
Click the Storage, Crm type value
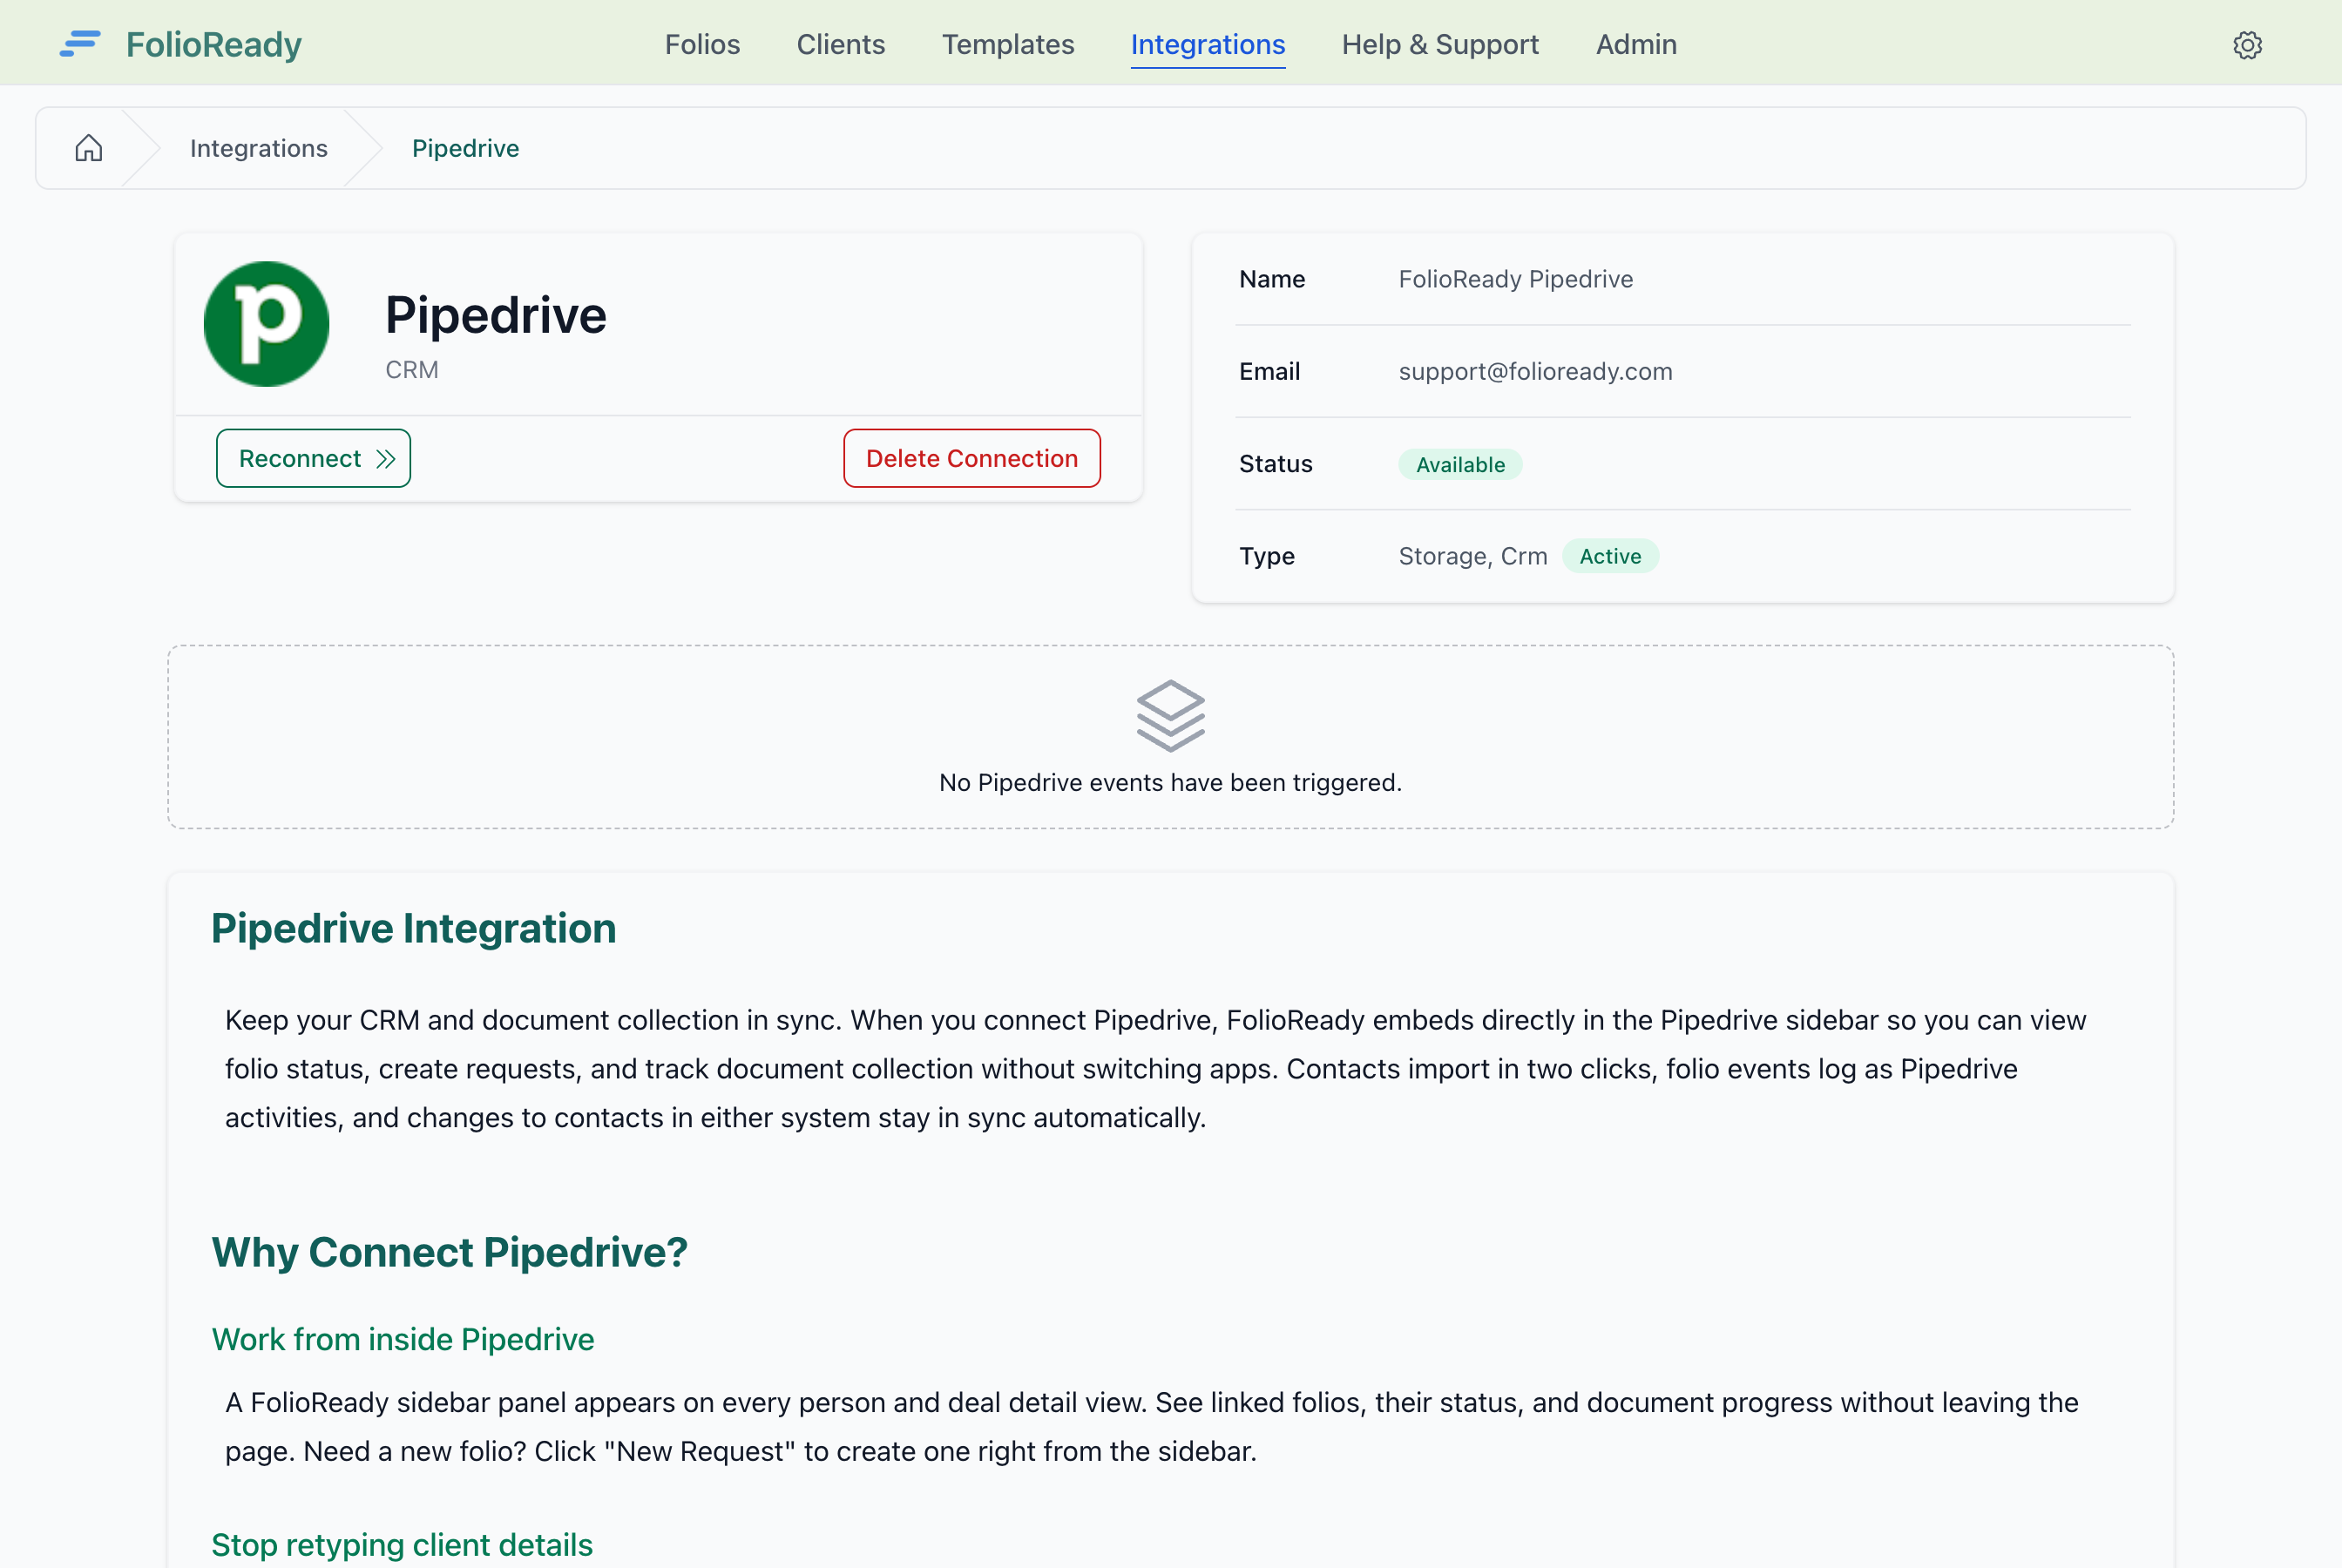(x=1473, y=556)
